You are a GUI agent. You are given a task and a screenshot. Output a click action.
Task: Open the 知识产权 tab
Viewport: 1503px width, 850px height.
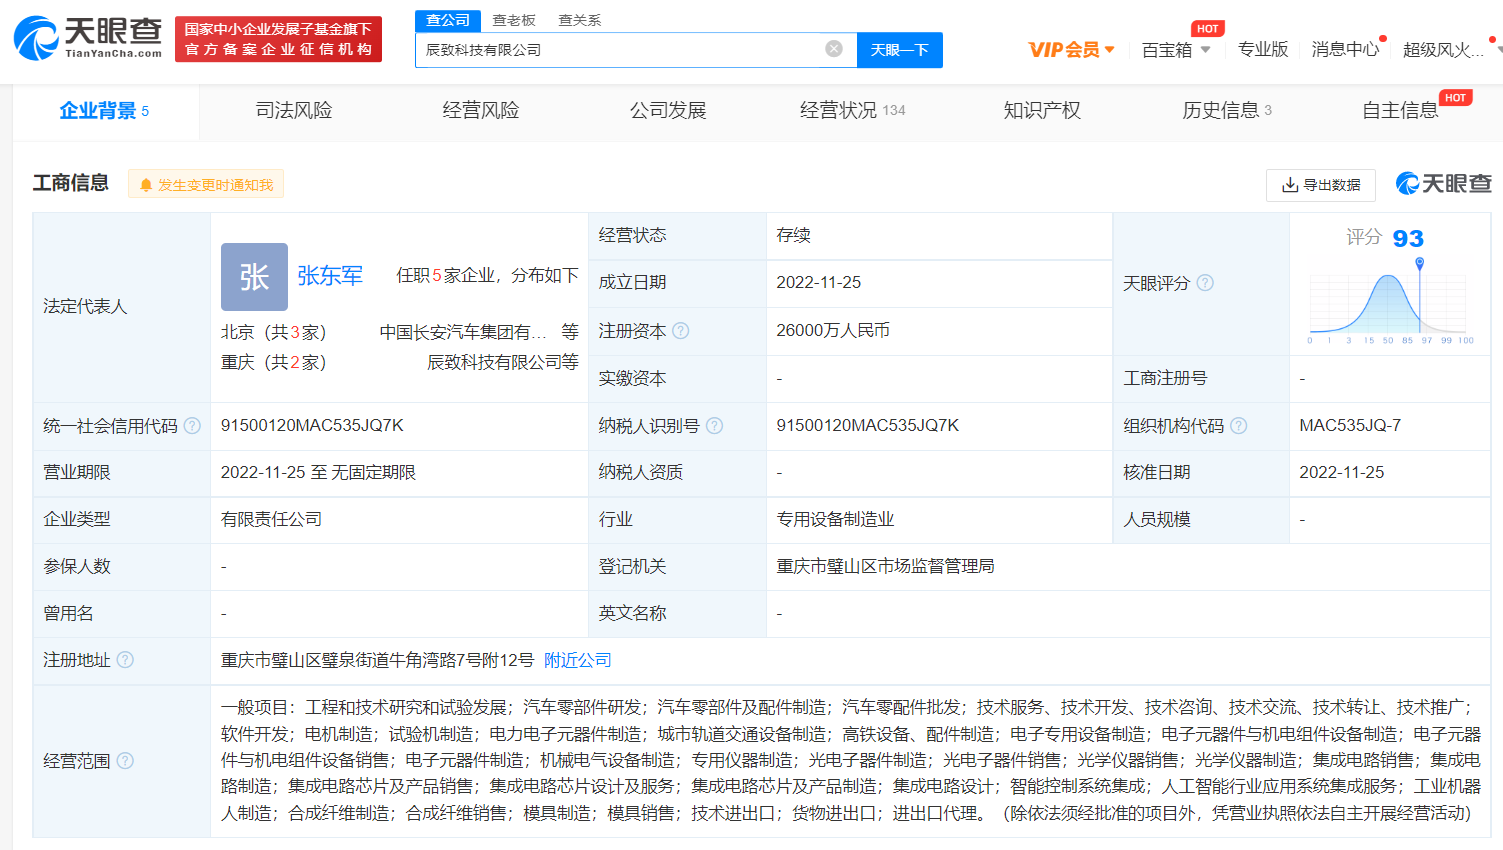pos(1041,110)
